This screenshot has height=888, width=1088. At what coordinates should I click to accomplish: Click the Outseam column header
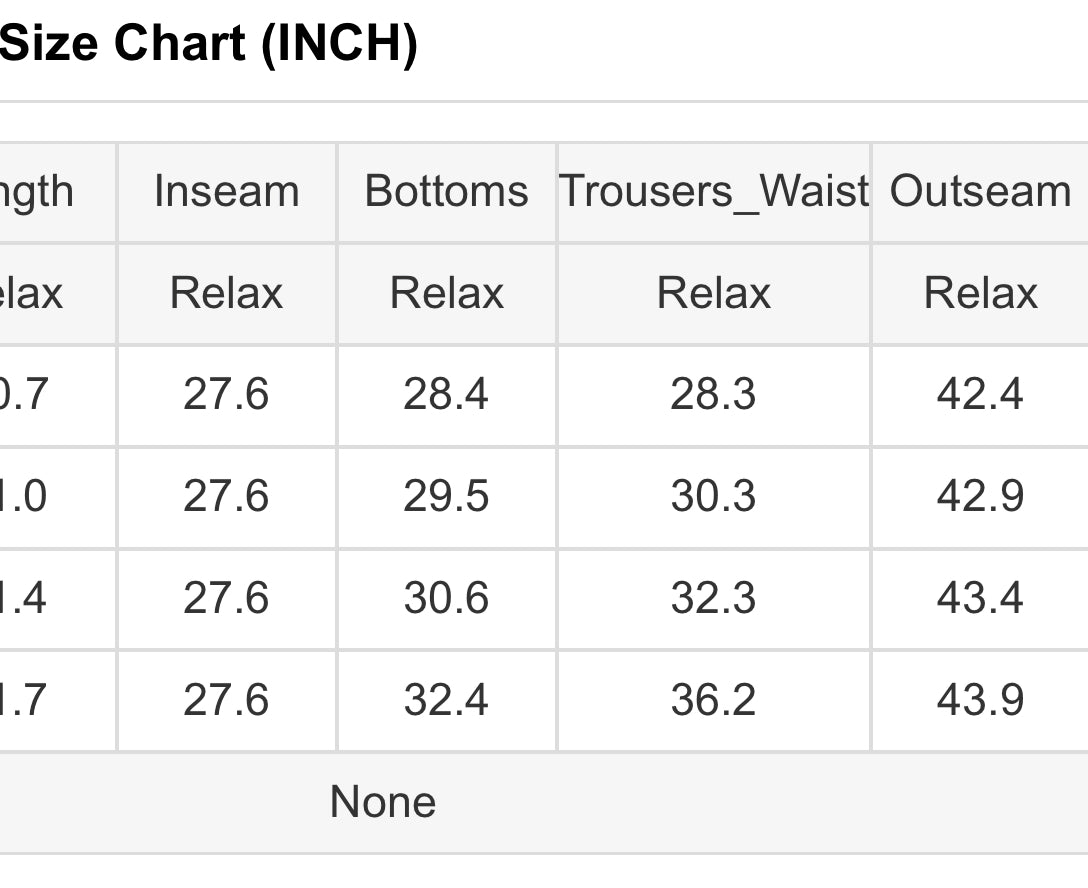point(980,191)
